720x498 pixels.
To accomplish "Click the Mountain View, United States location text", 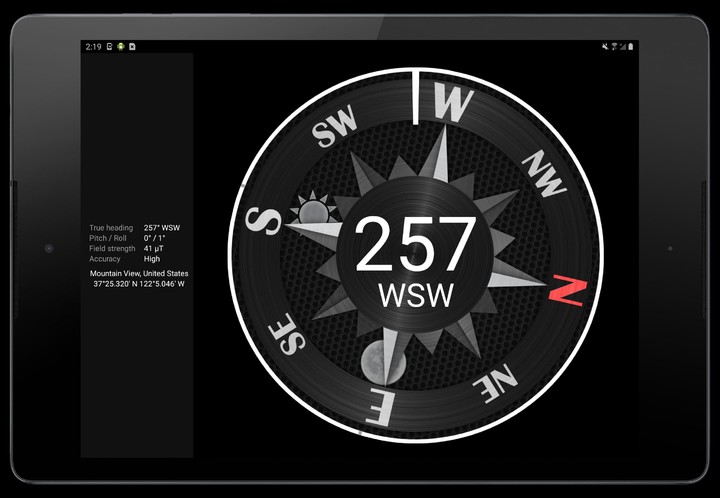I will tap(139, 274).
